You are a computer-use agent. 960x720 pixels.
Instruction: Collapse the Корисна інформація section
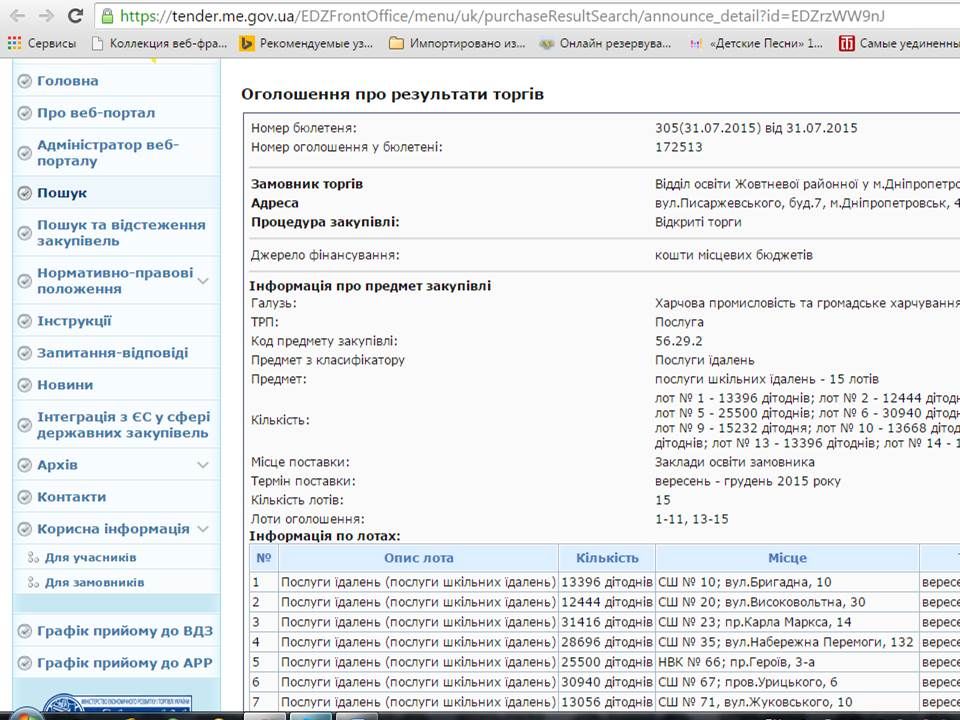pyautogui.click(x=203, y=529)
